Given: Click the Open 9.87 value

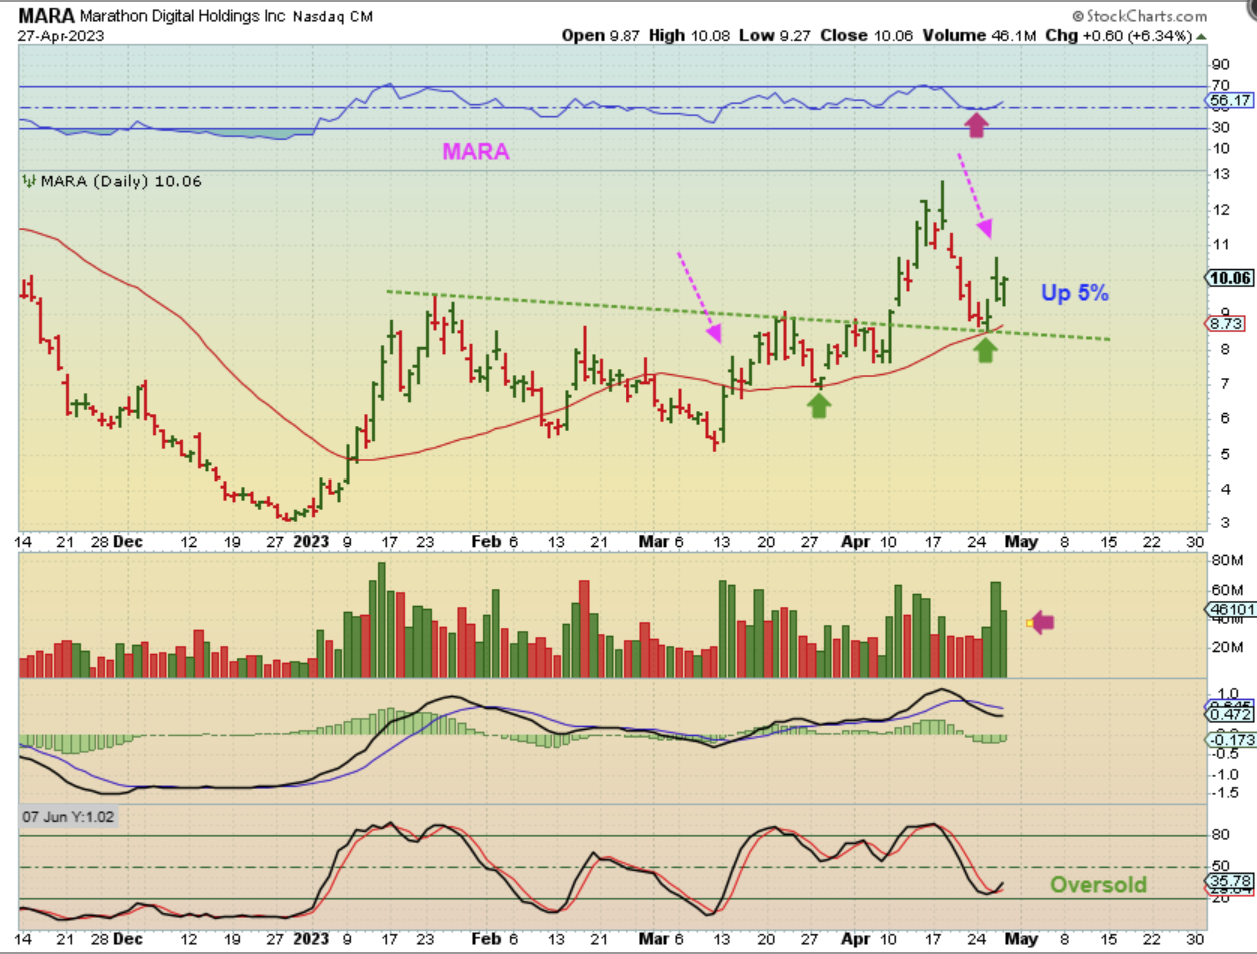Looking at the screenshot, I should click(600, 35).
